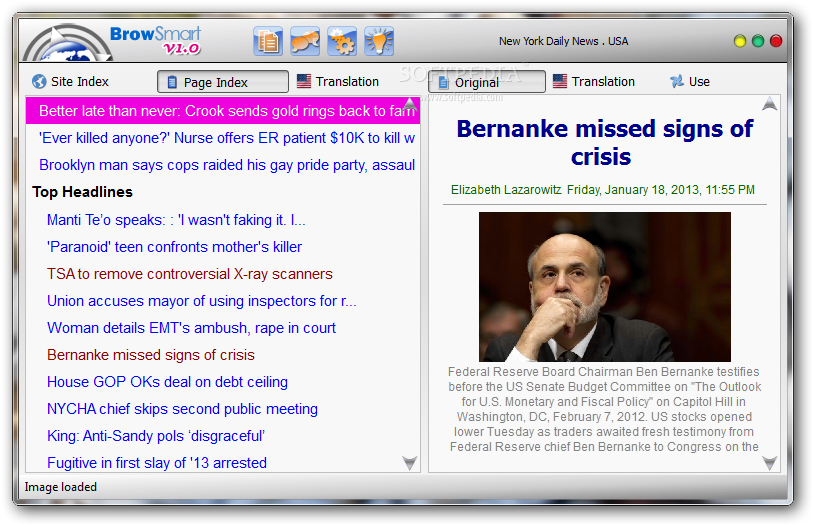Click the lightbulb tips toolbar icon
Viewport: 814px width, 526px height.
[379, 41]
